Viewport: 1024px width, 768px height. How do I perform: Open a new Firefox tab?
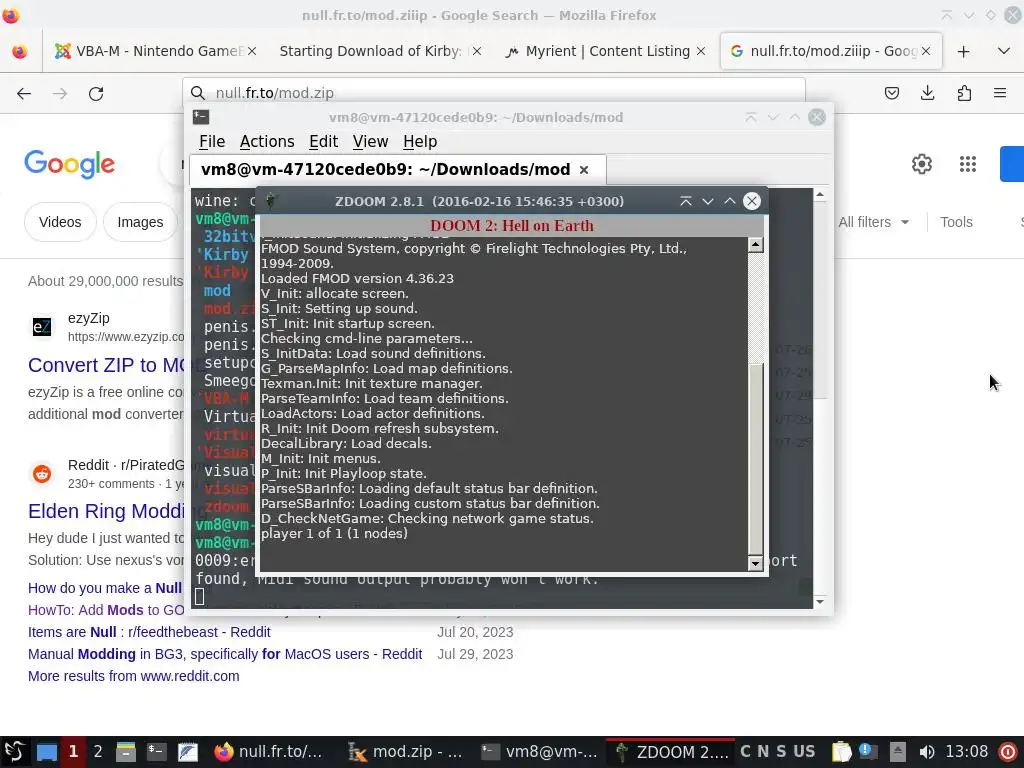coord(963,51)
